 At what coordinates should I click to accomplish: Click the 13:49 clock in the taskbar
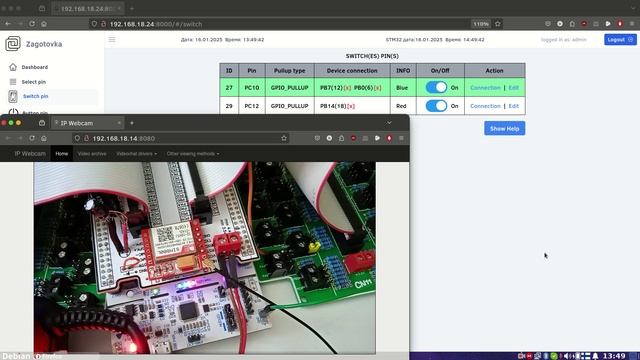(x=614, y=356)
